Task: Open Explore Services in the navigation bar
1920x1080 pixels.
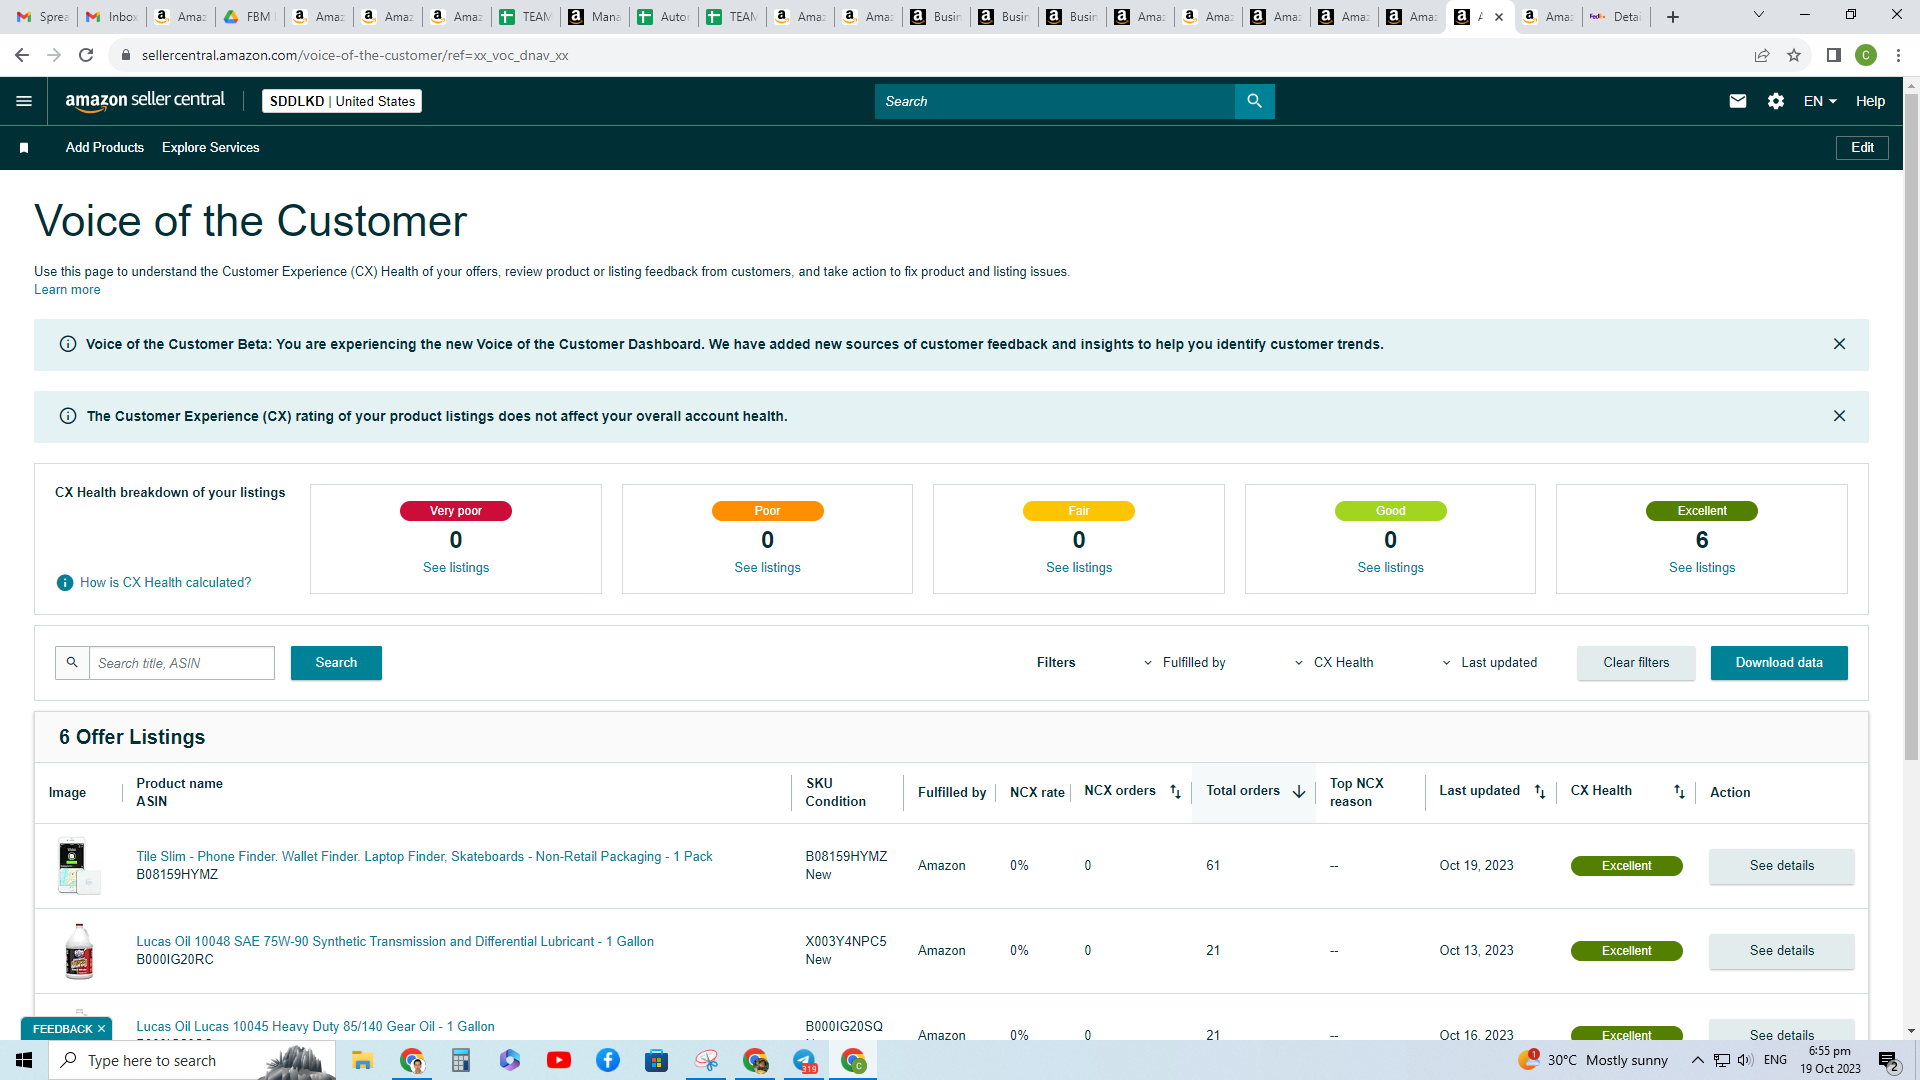Action: pyautogui.click(x=211, y=148)
